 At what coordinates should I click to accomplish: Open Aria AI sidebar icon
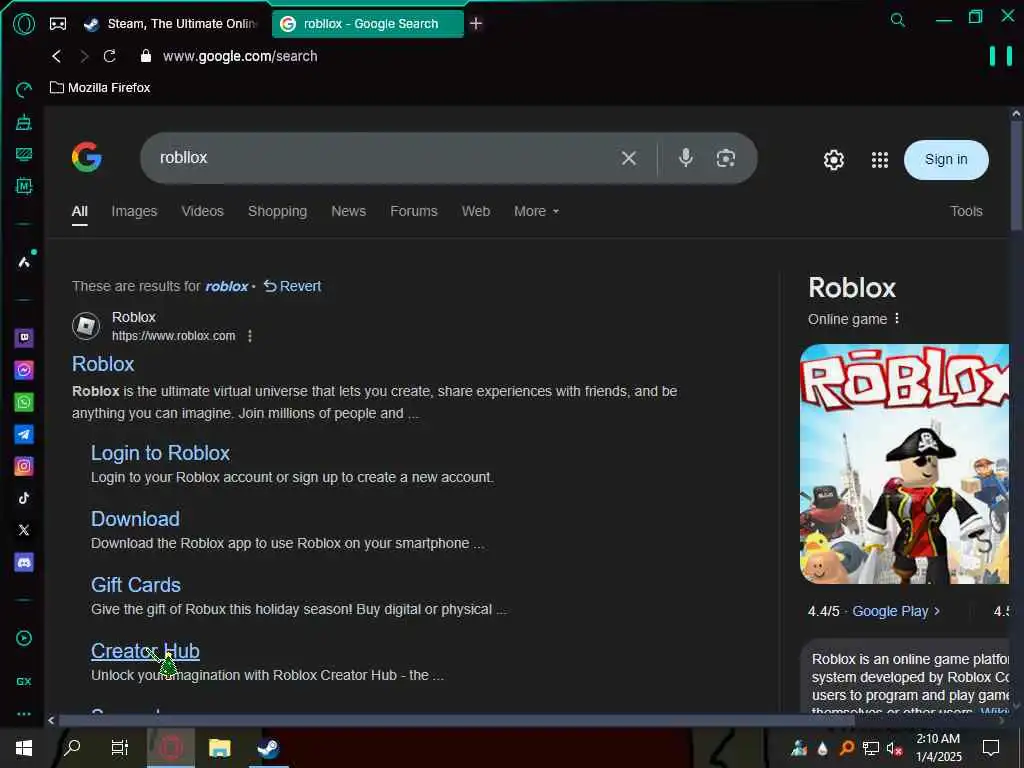24,262
